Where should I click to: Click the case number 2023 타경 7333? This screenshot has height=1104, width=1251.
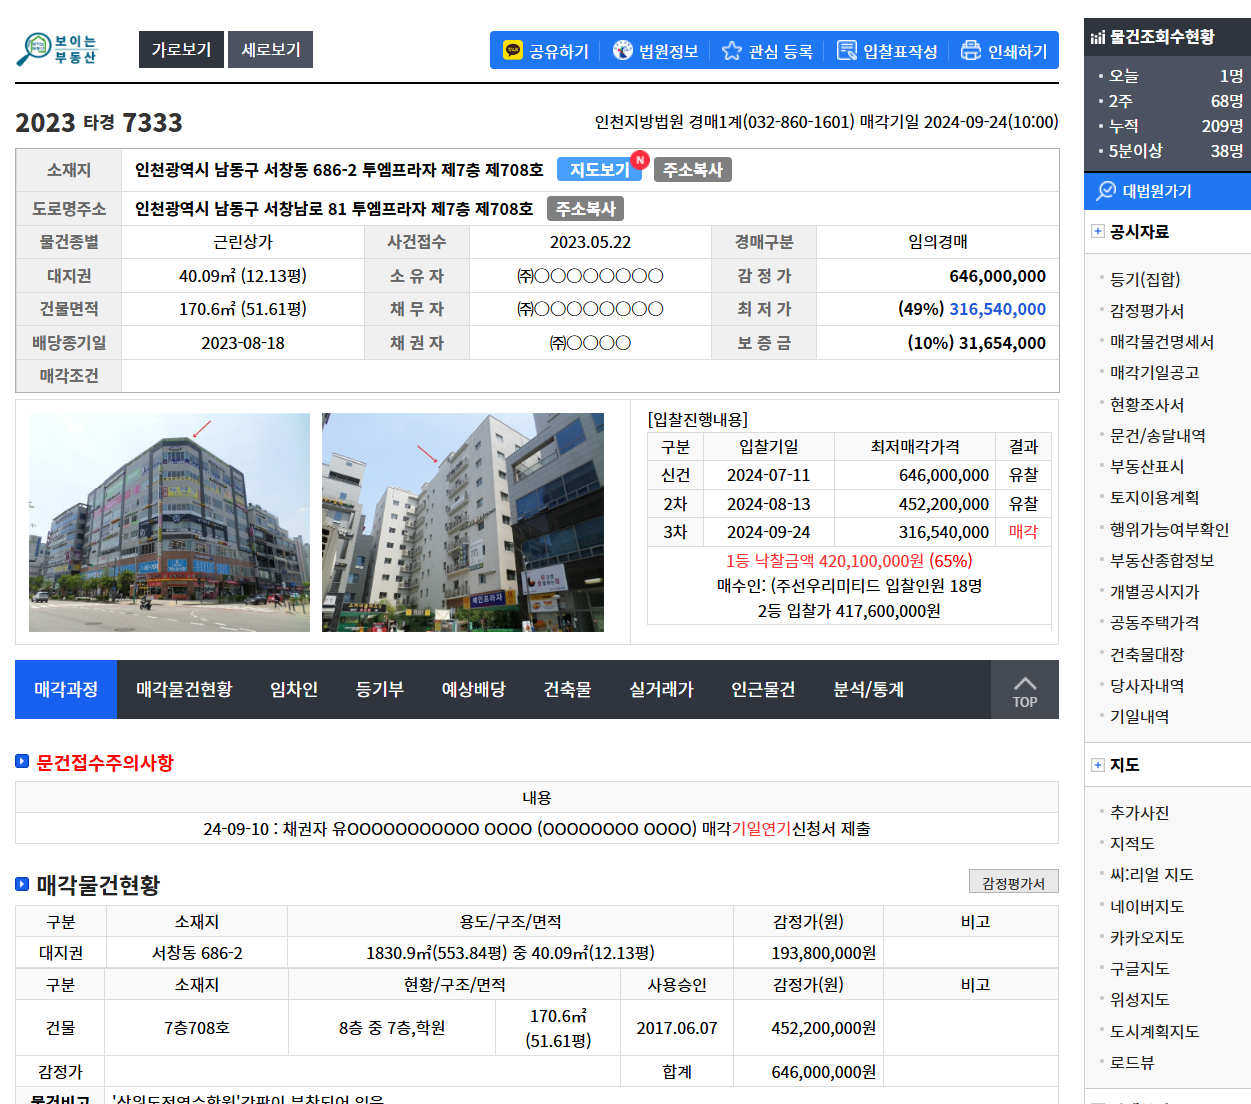point(99,123)
